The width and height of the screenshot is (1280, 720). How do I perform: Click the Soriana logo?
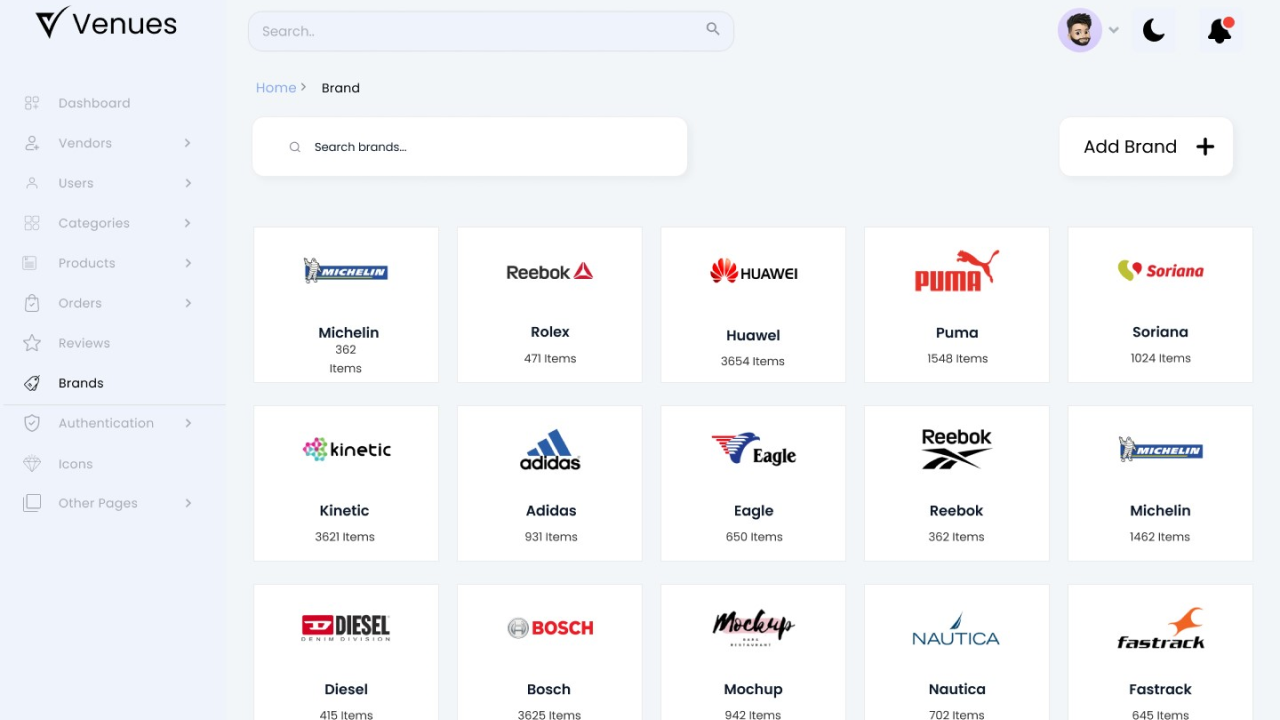(x=1160, y=270)
